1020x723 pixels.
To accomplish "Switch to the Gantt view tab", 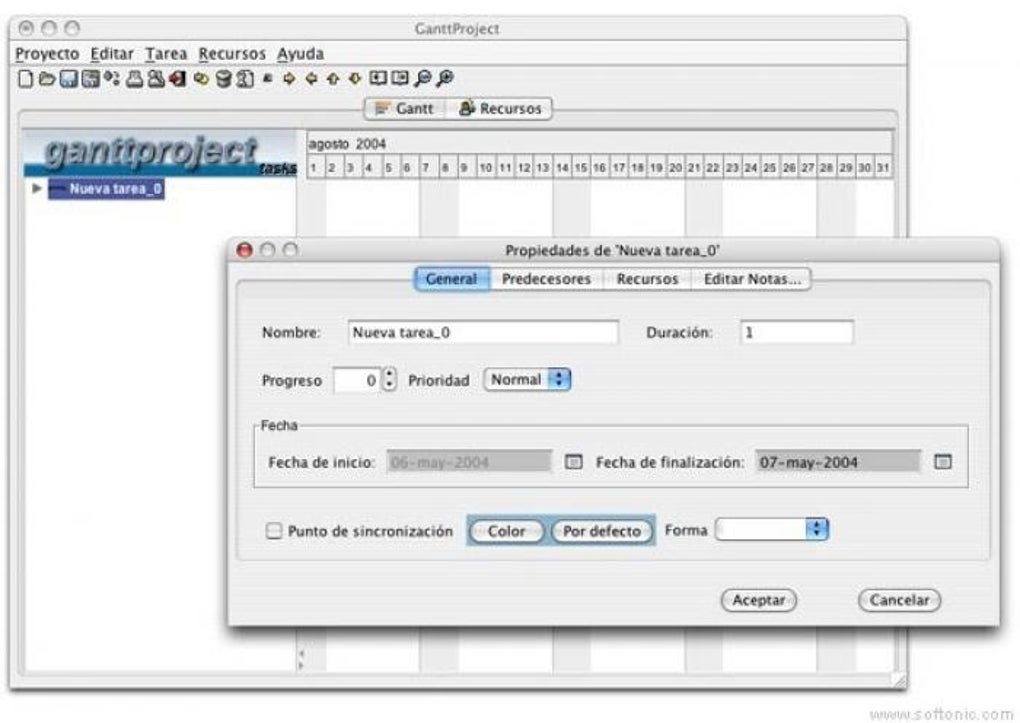I will click(405, 109).
